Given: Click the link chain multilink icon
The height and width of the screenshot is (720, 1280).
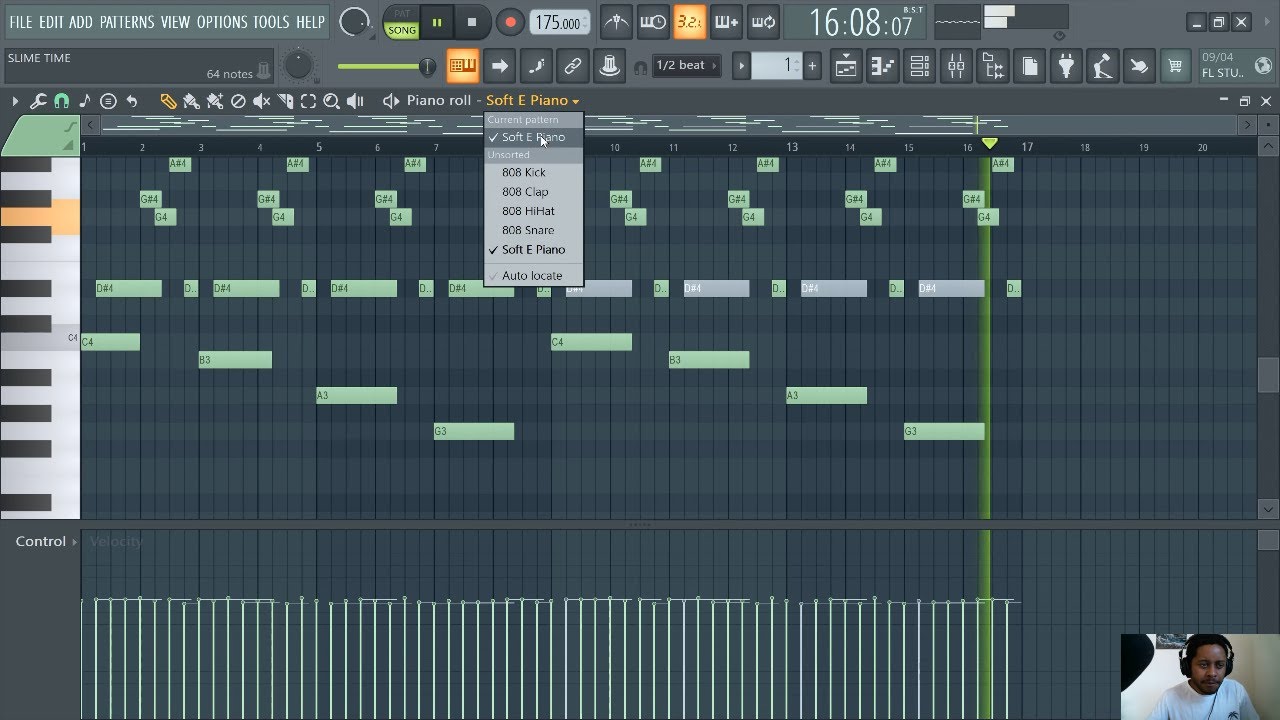Looking at the screenshot, I should pos(573,66).
